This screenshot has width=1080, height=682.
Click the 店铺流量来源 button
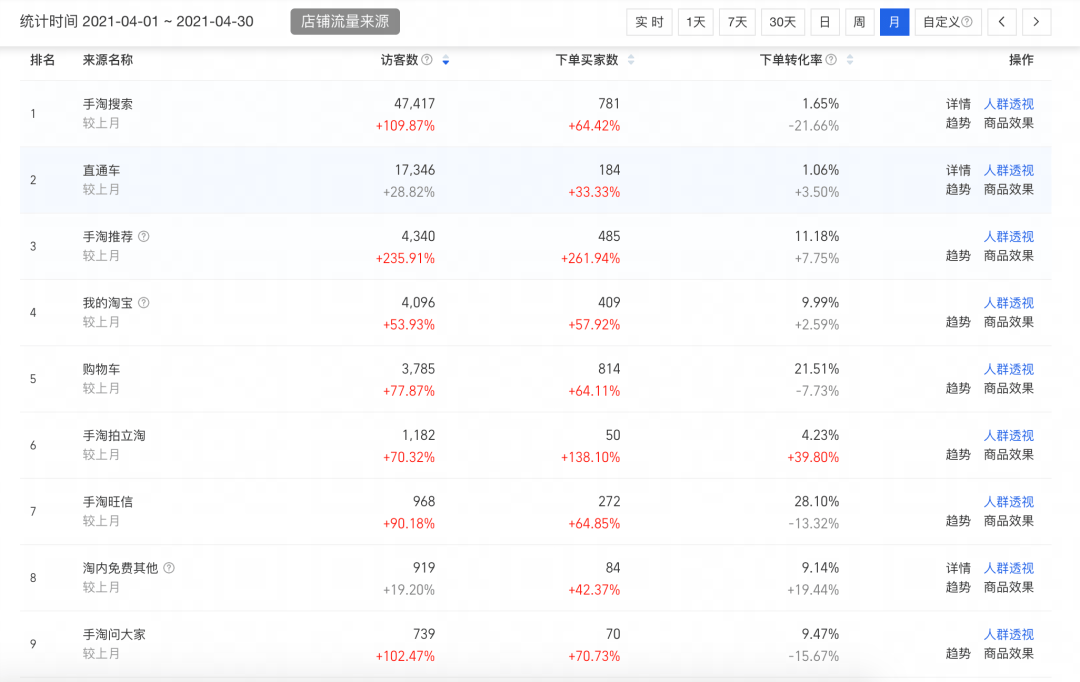(x=345, y=21)
